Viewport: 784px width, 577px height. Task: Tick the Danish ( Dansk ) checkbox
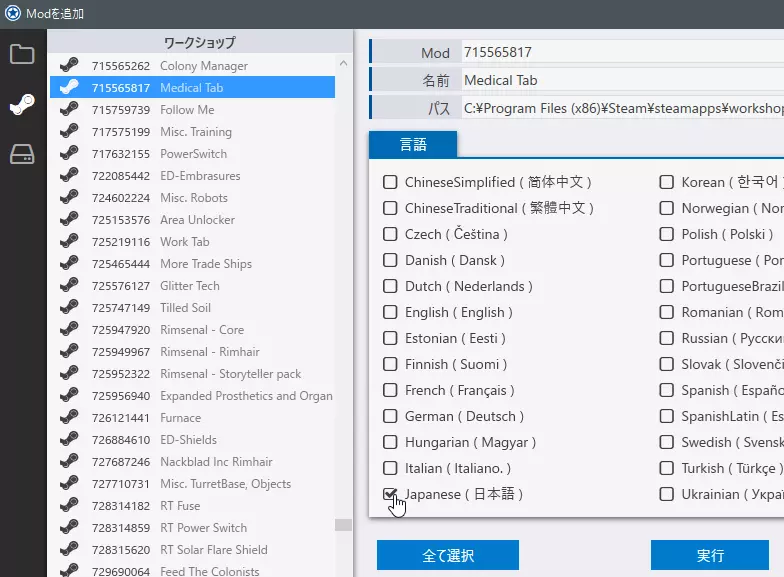tap(390, 260)
